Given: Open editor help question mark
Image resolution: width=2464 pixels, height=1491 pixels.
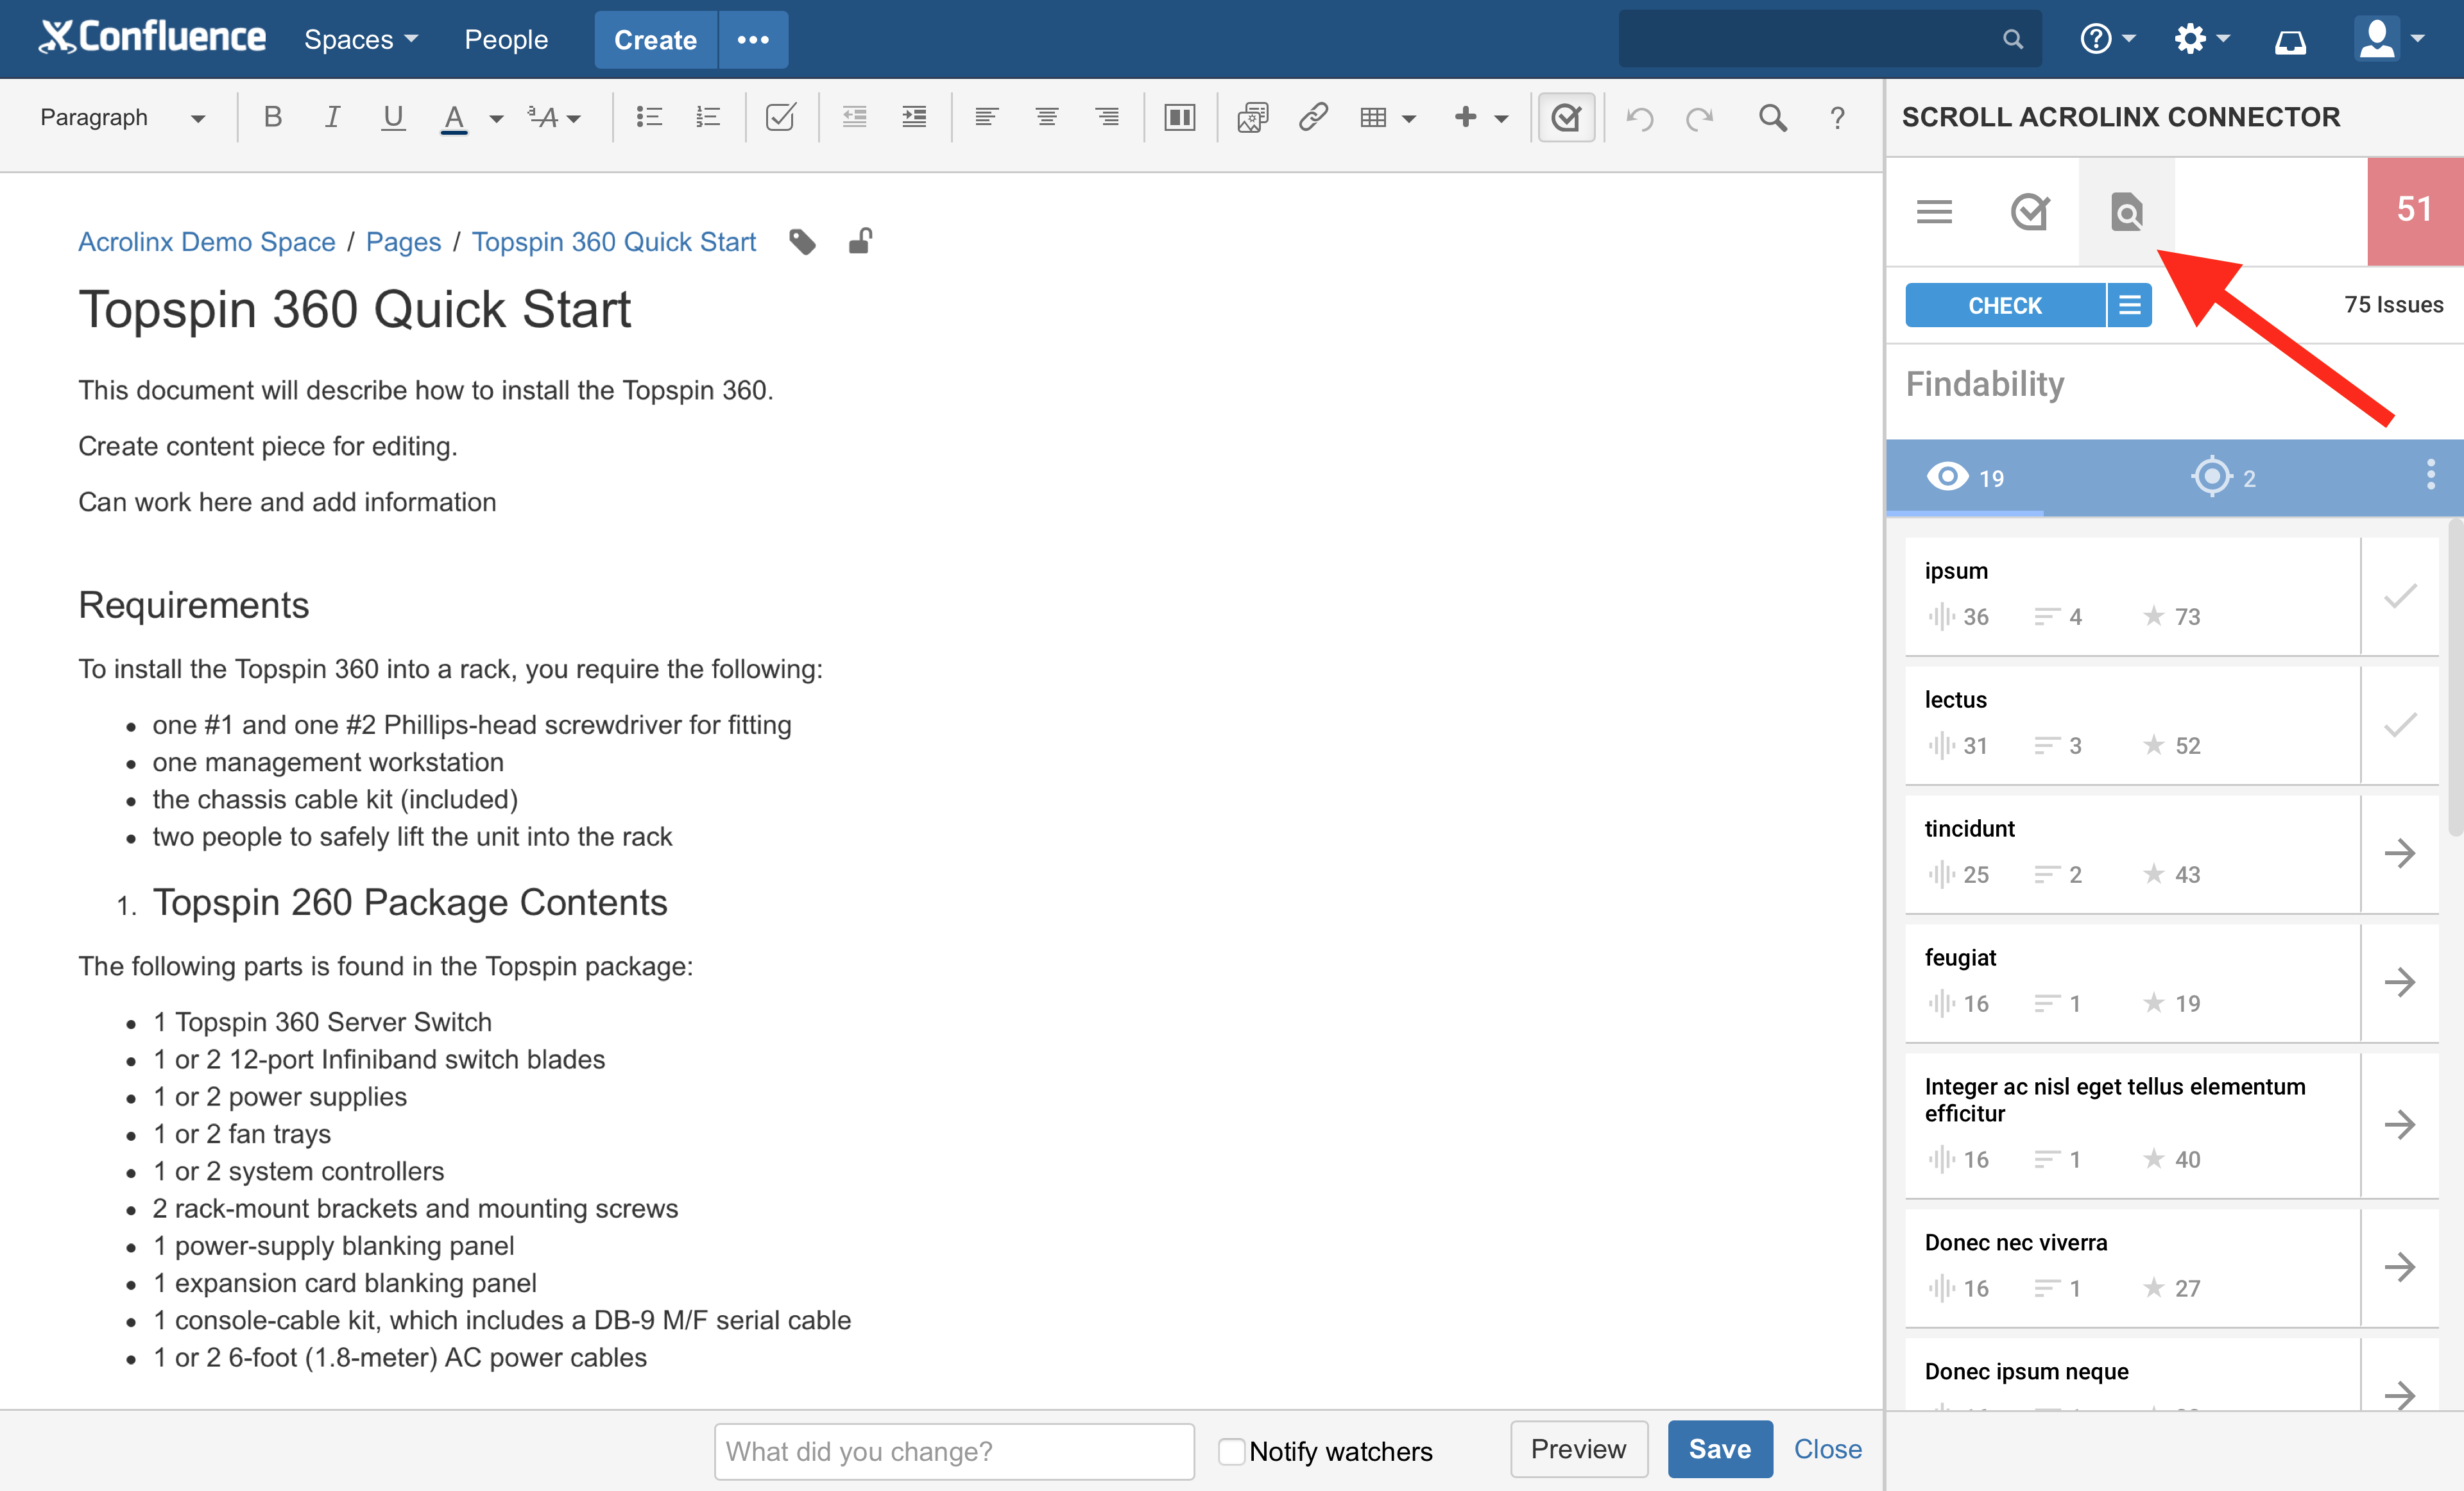Looking at the screenshot, I should tap(1837, 118).
